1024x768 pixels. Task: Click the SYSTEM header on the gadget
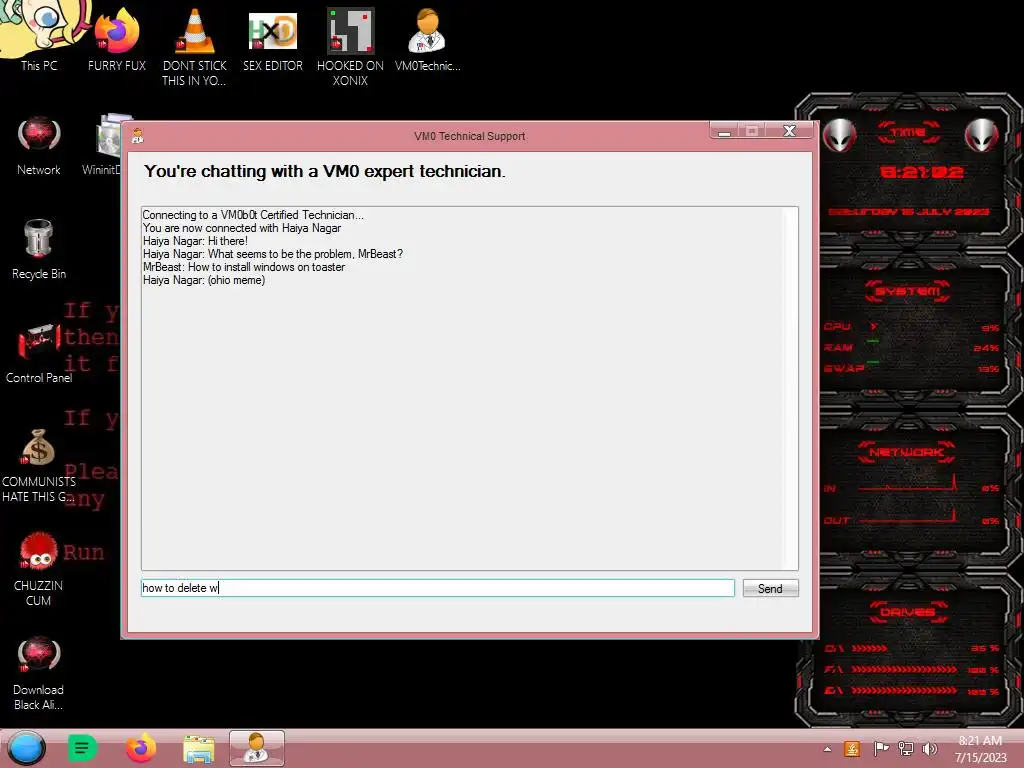[x=908, y=291]
